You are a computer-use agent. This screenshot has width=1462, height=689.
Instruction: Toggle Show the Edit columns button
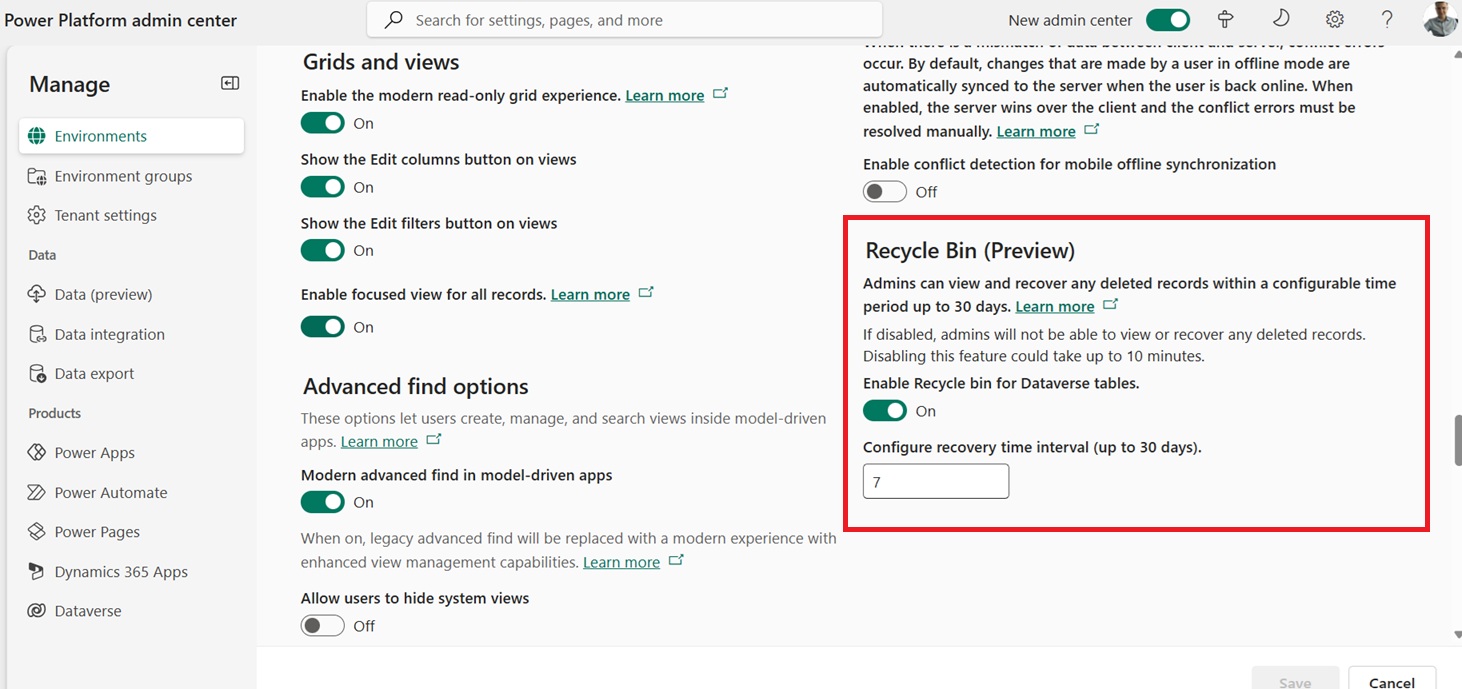click(323, 187)
